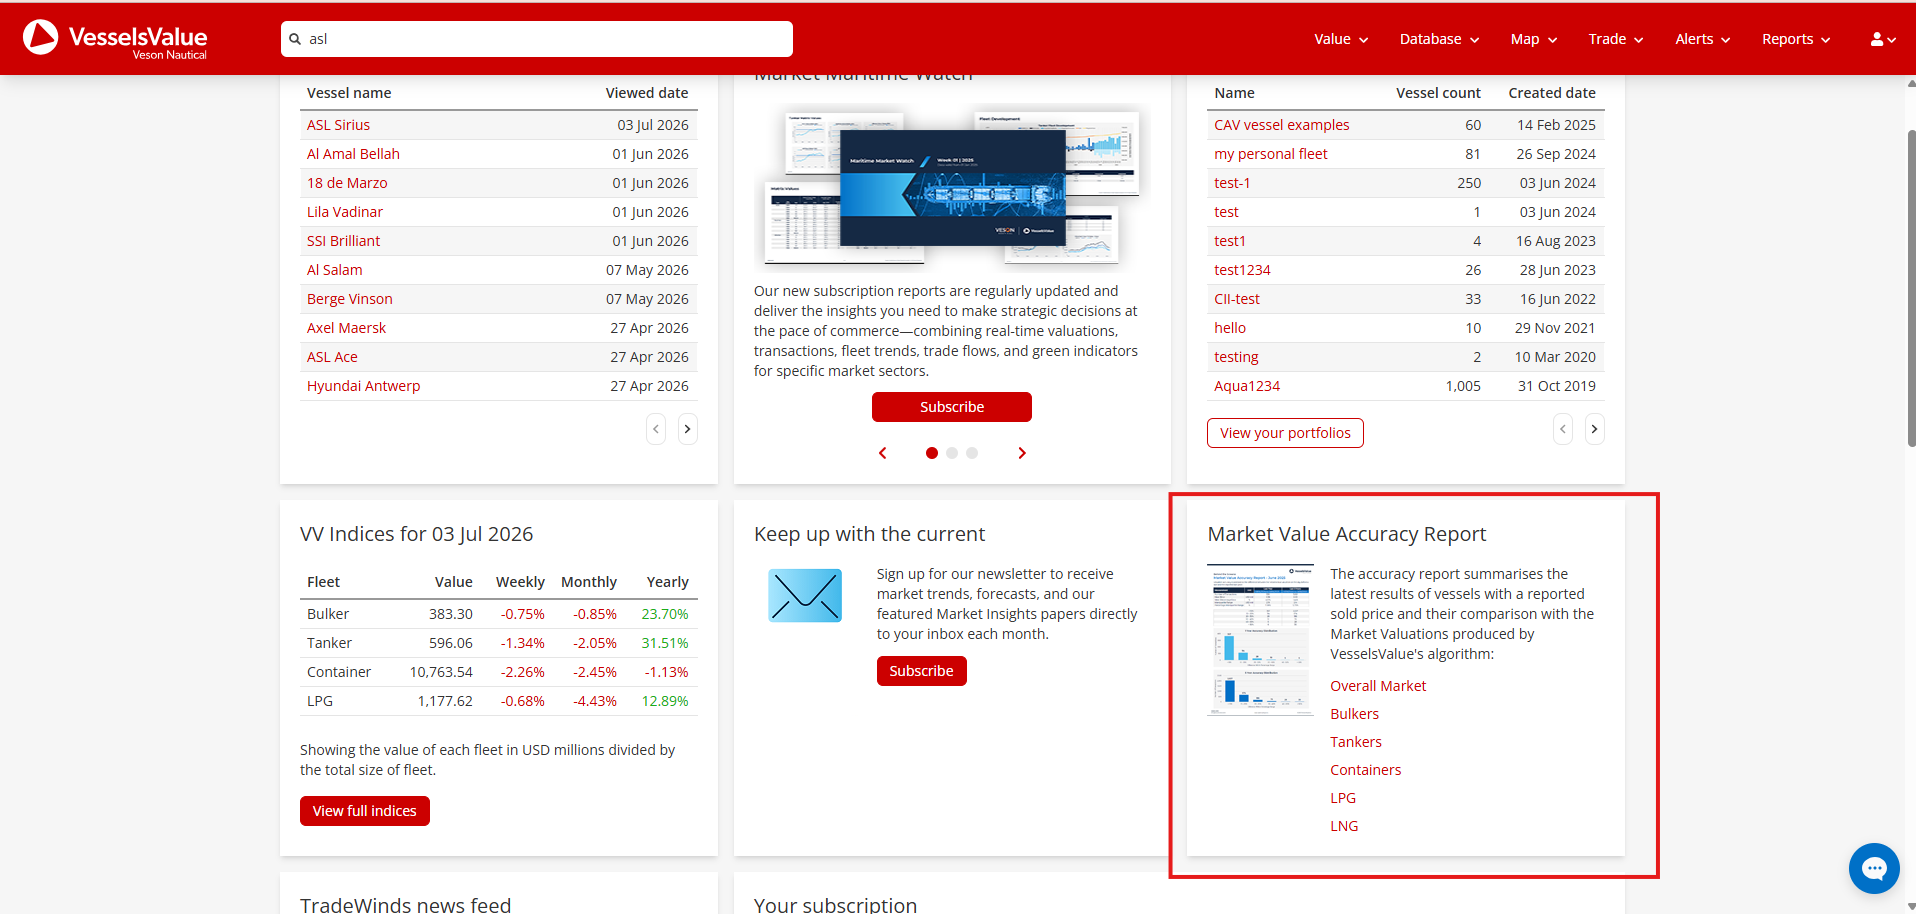Go to next page of viewed vessels
Screen dimensions: 1916x914
click(x=687, y=429)
